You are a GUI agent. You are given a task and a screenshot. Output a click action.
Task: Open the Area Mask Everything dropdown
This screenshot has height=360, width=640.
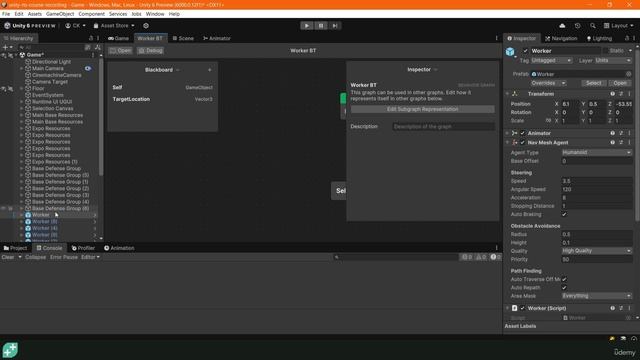pyautogui.click(x=597, y=296)
